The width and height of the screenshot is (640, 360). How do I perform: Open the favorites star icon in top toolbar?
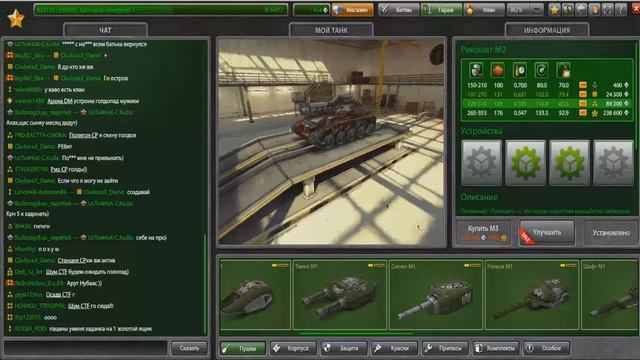pos(554,10)
